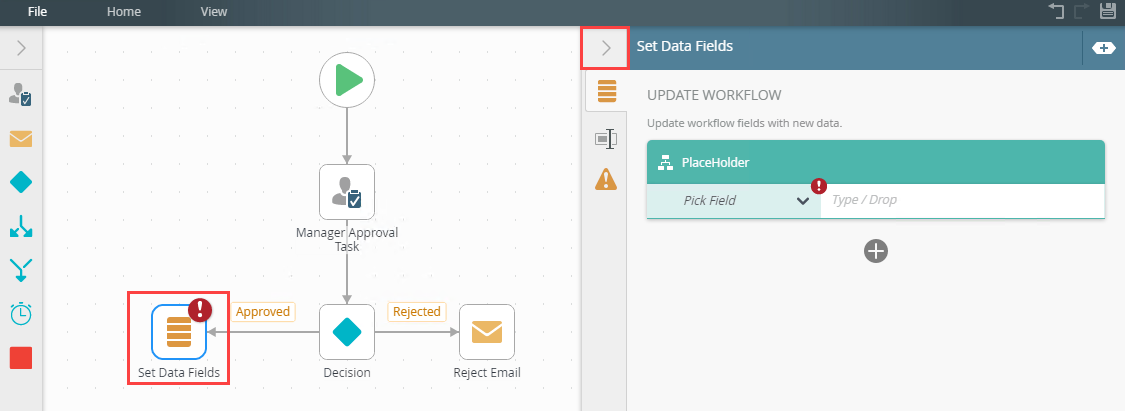Add another field with the plus button
1125x411 pixels.
point(876,251)
